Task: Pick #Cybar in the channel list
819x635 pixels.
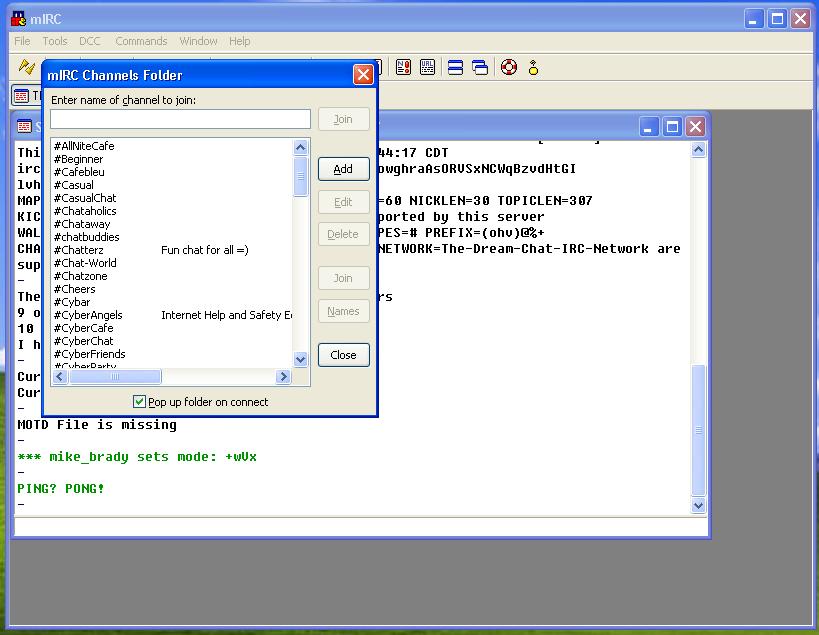Action: coord(72,302)
